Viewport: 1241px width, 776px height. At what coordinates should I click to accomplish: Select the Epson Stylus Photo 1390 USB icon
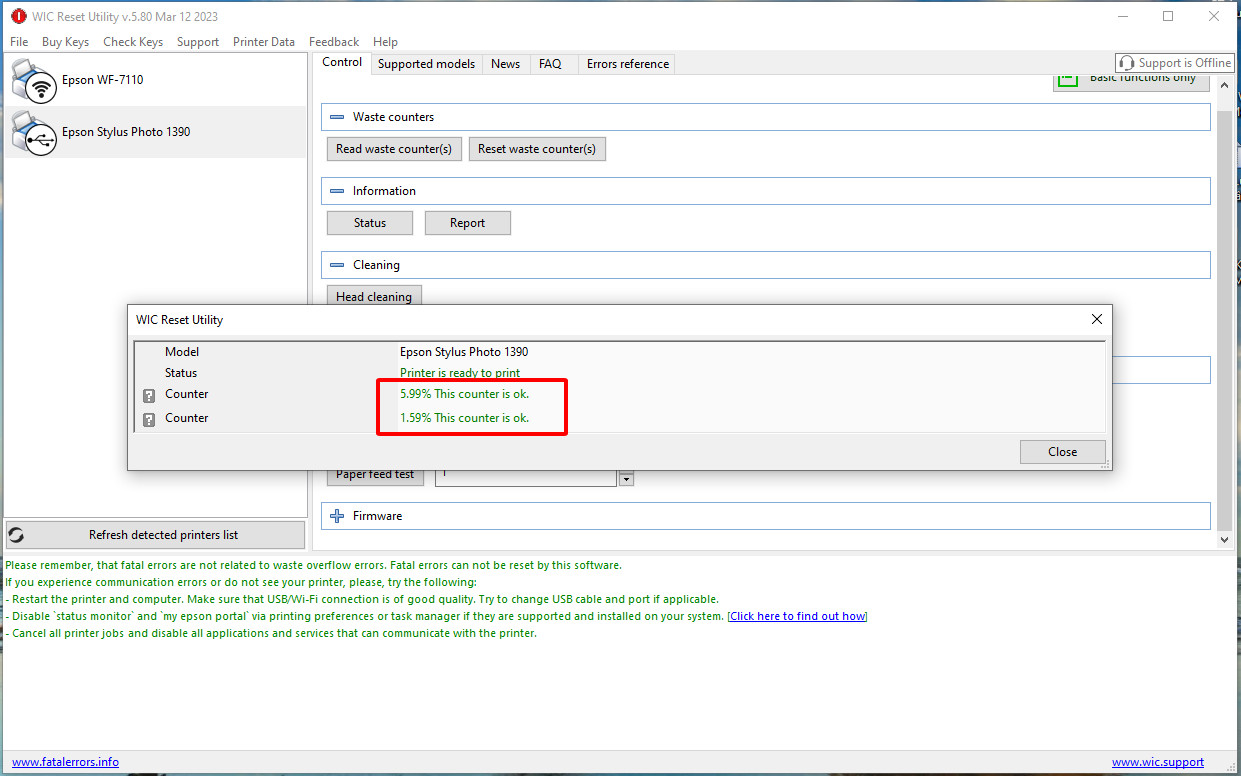34,132
